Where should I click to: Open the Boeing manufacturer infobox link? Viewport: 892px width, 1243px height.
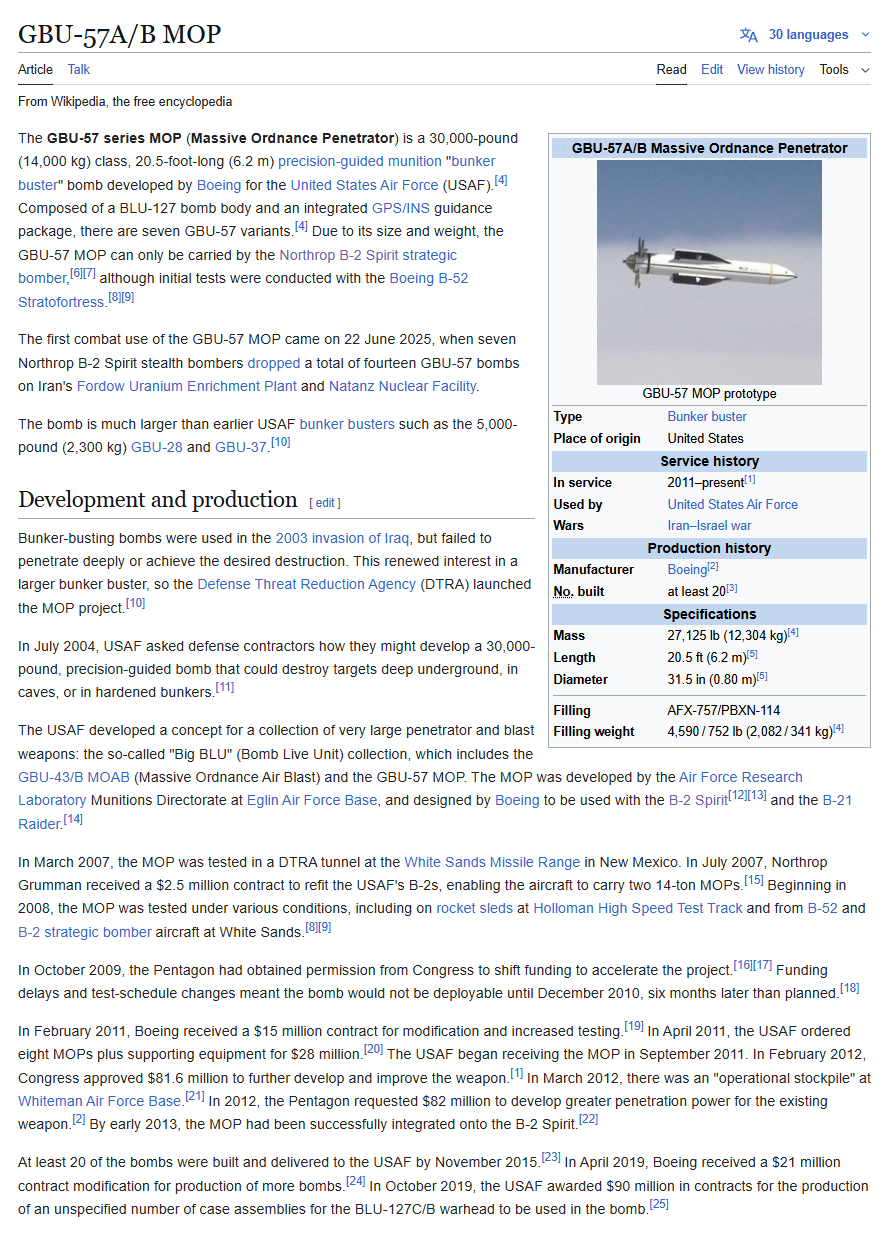click(687, 569)
